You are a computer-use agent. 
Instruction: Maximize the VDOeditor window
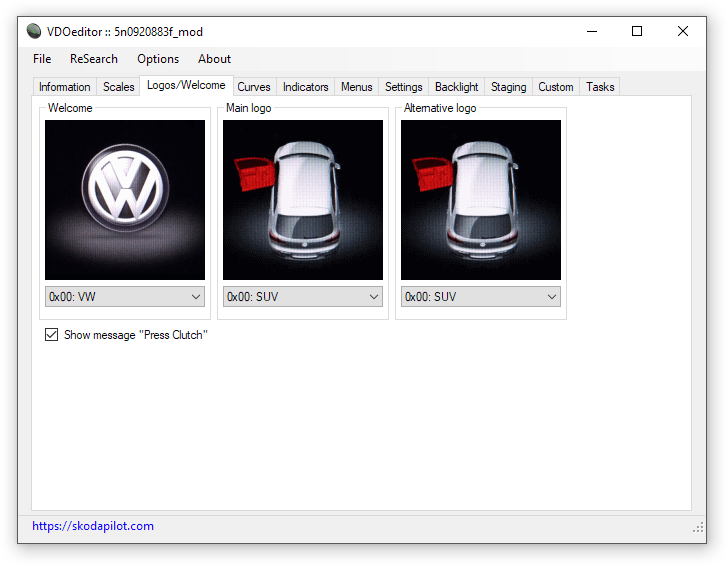(637, 32)
